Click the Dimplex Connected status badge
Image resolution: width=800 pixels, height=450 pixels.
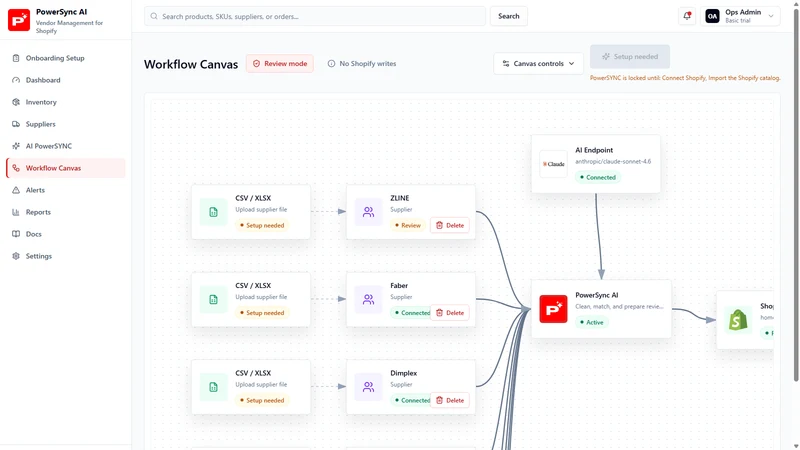pyautogui.click(x=411, y=401)
